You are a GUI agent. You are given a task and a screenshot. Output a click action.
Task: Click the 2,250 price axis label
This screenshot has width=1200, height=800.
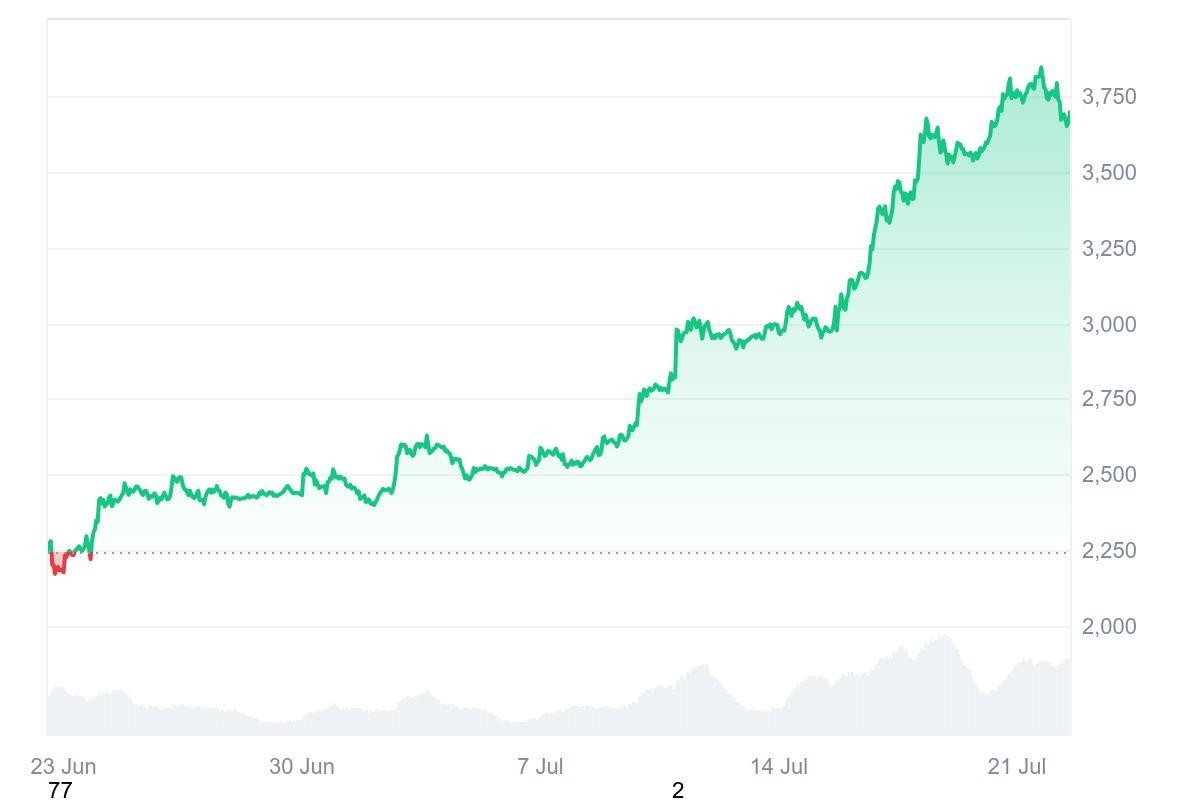coord(1109,551)
